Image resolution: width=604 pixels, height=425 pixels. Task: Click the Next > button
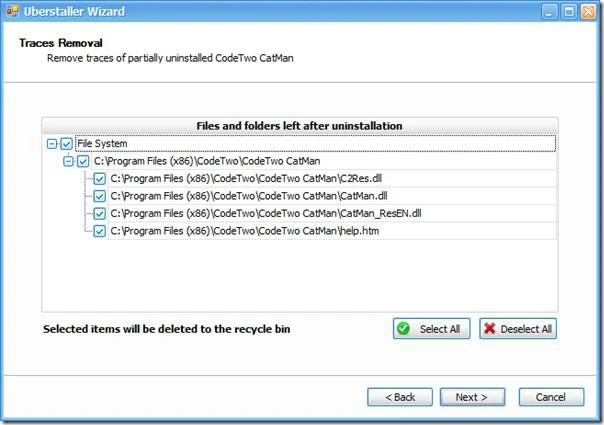point(472,397)
